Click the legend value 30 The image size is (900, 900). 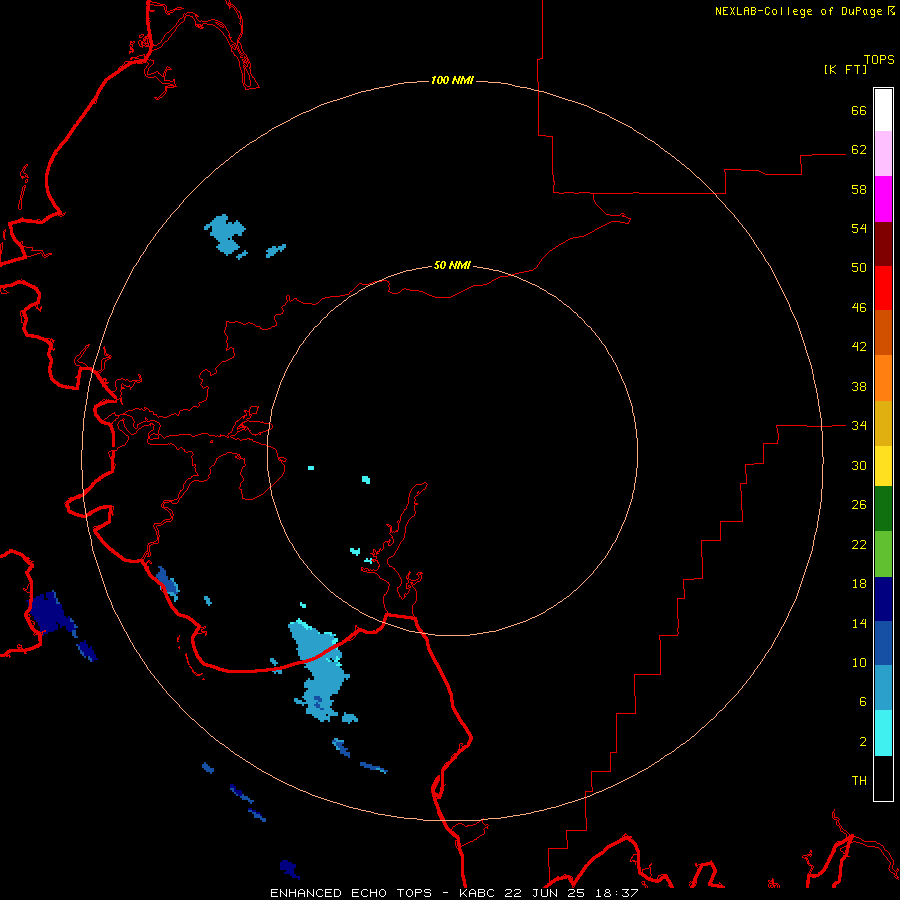tap(859, 465)
